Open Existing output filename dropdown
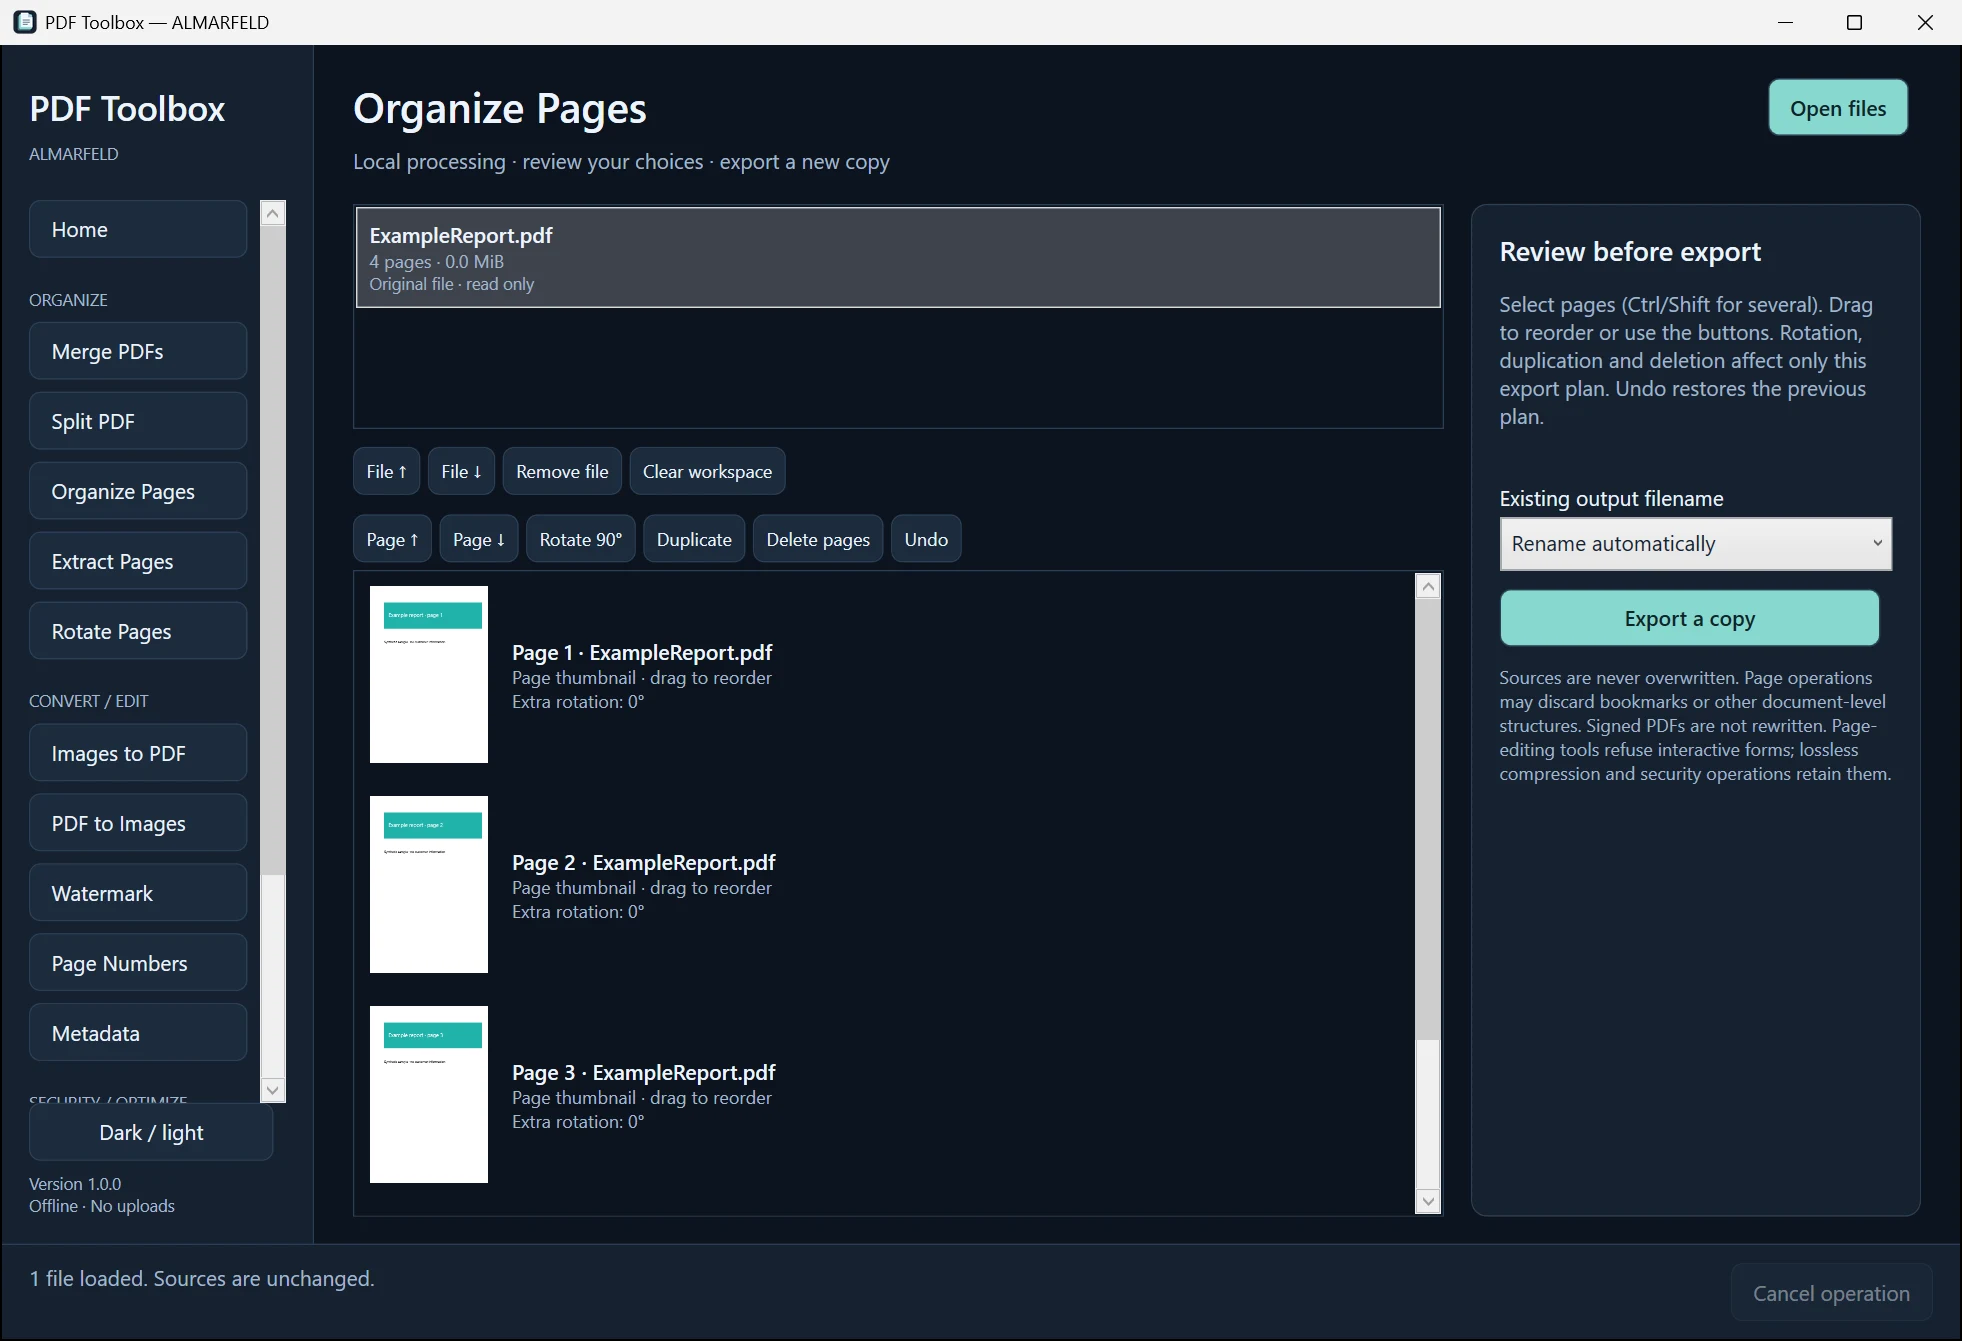Screen dimensions: 1962x1341 [x=1695, y=544]
